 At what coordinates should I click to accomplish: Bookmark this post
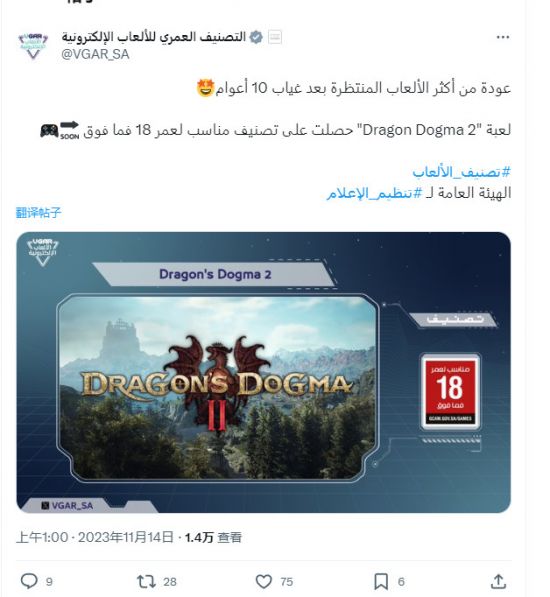click(381, 581)
